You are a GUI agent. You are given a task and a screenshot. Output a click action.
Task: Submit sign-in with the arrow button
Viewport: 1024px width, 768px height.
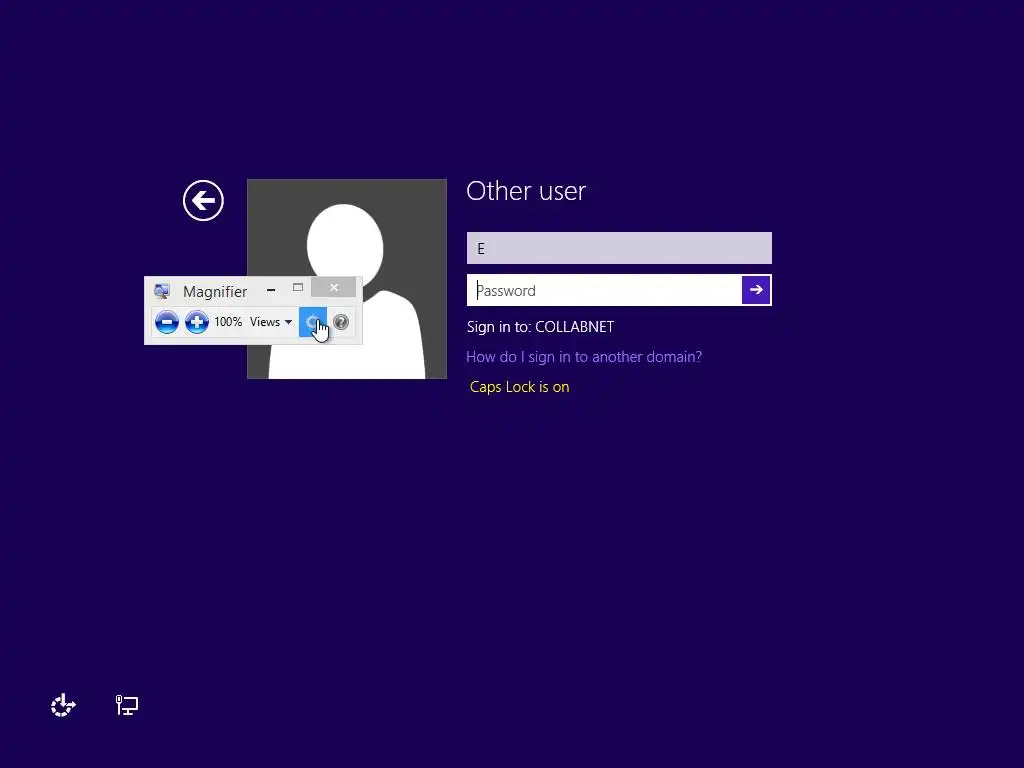click(x=756, y=290)
